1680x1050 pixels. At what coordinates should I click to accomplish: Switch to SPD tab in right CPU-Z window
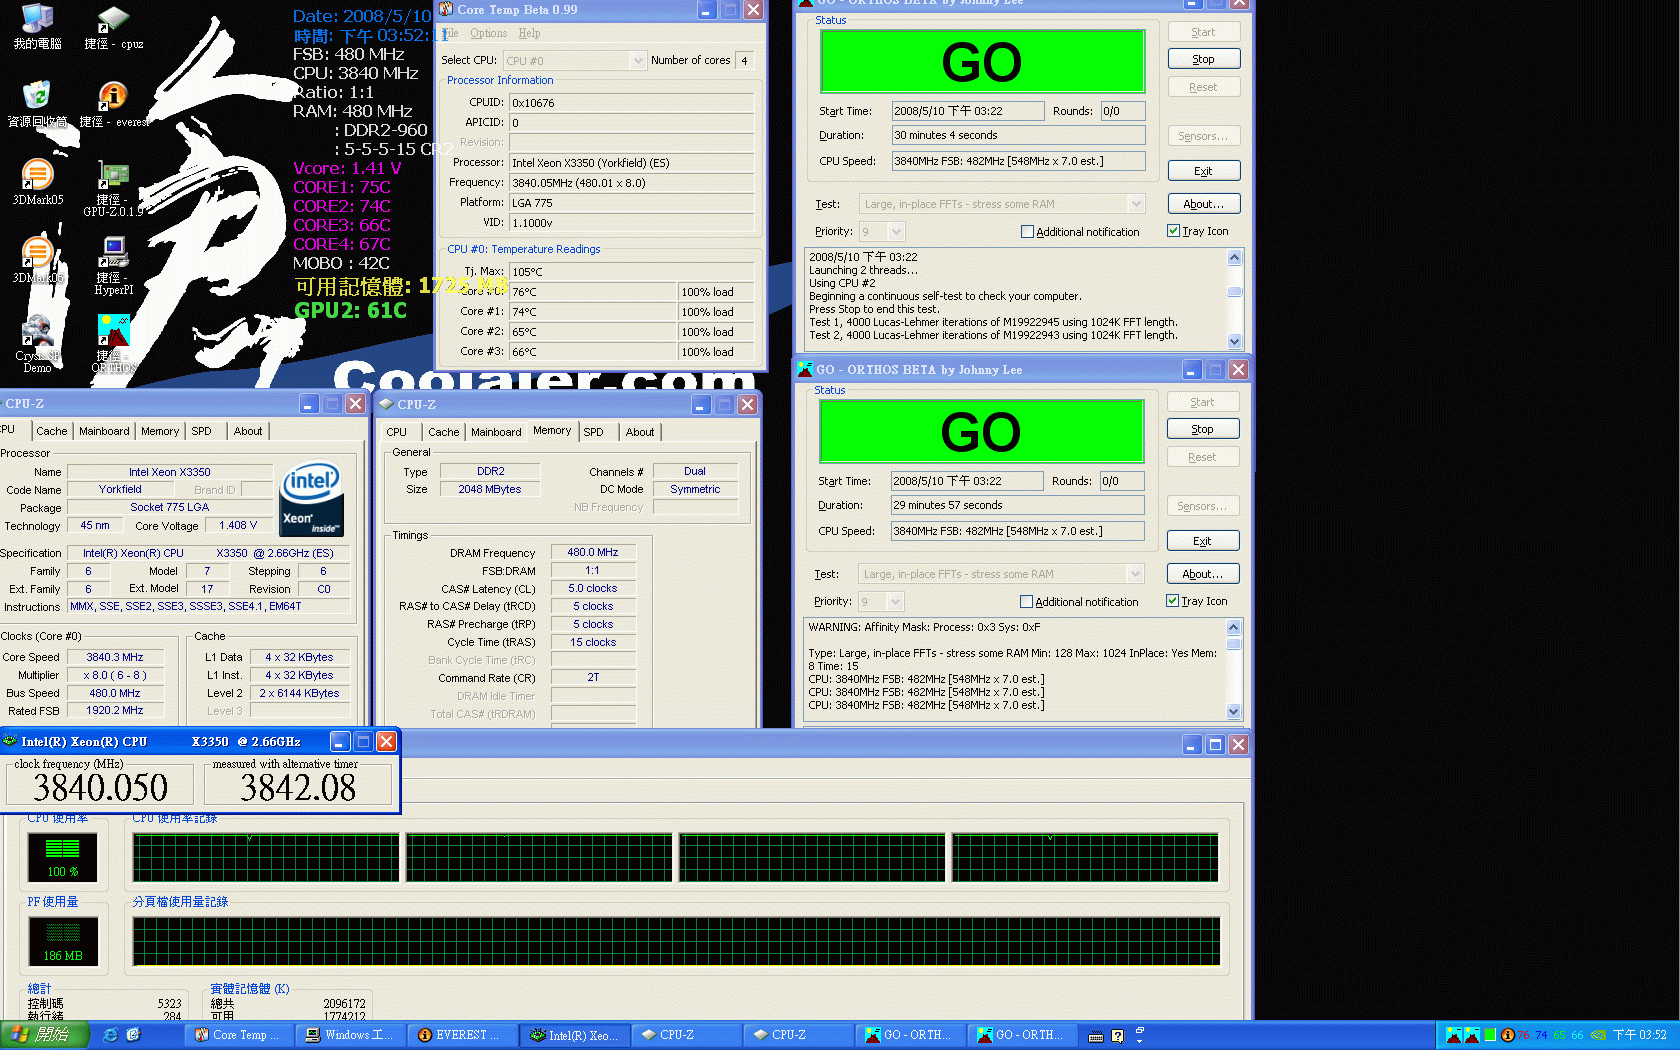click(x=594, y=432)
